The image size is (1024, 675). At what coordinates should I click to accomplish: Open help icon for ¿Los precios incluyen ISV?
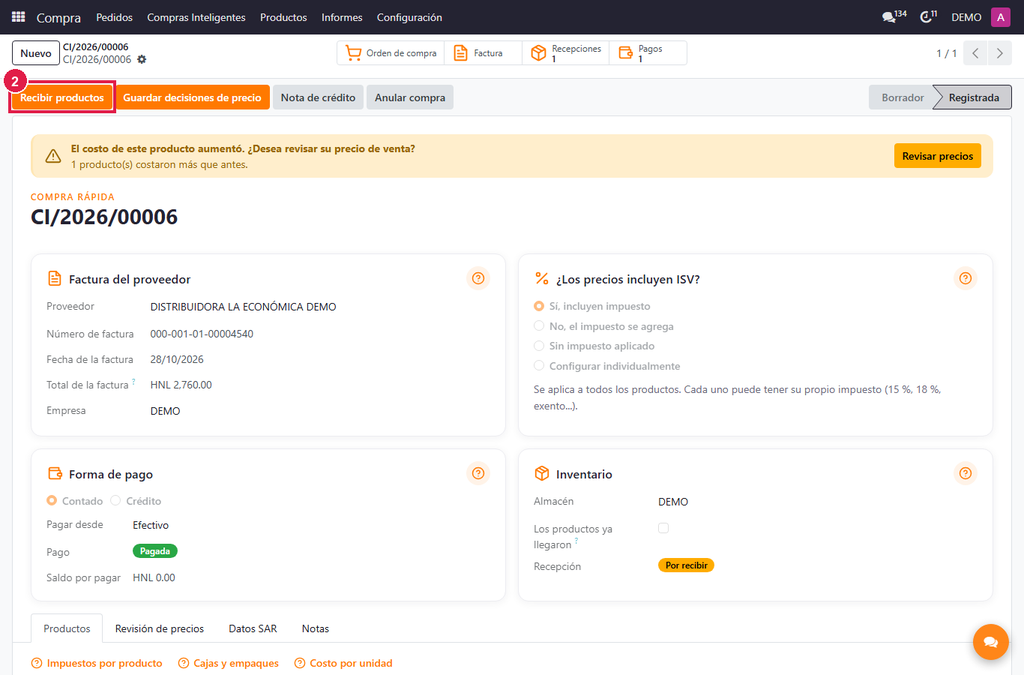click(x=965, y=279)
